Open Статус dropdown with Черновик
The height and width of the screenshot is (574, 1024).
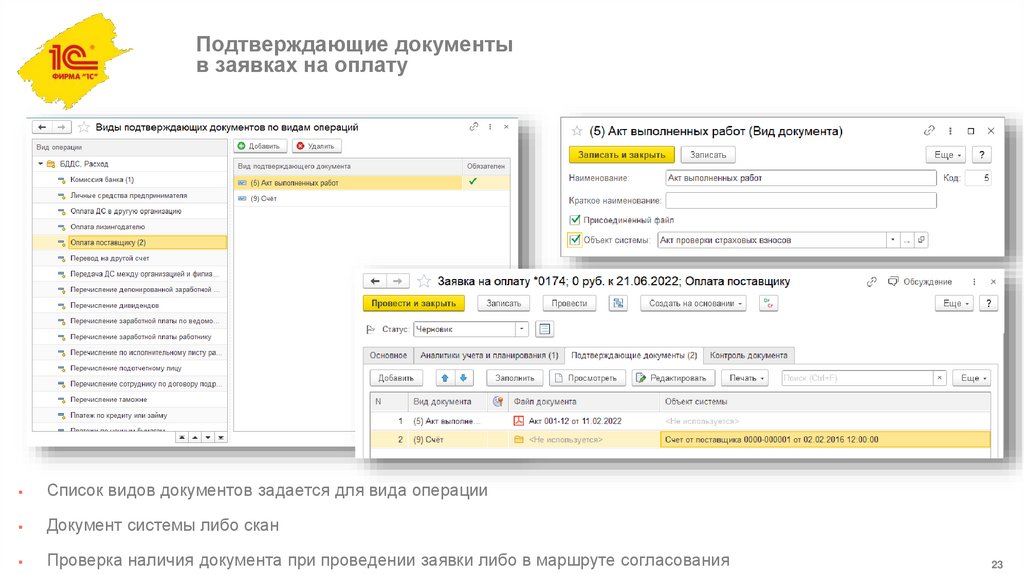coord(521,329)
